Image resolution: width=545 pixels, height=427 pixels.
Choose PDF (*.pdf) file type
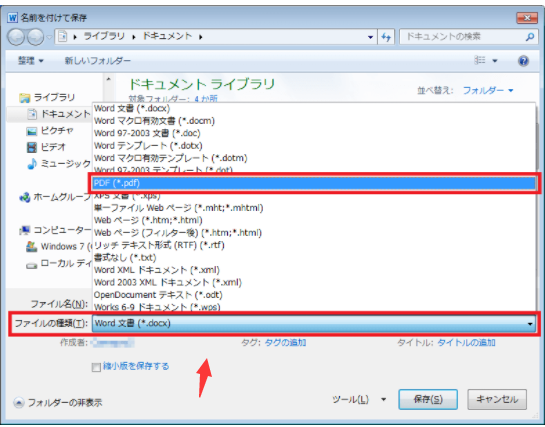(314, 183)
